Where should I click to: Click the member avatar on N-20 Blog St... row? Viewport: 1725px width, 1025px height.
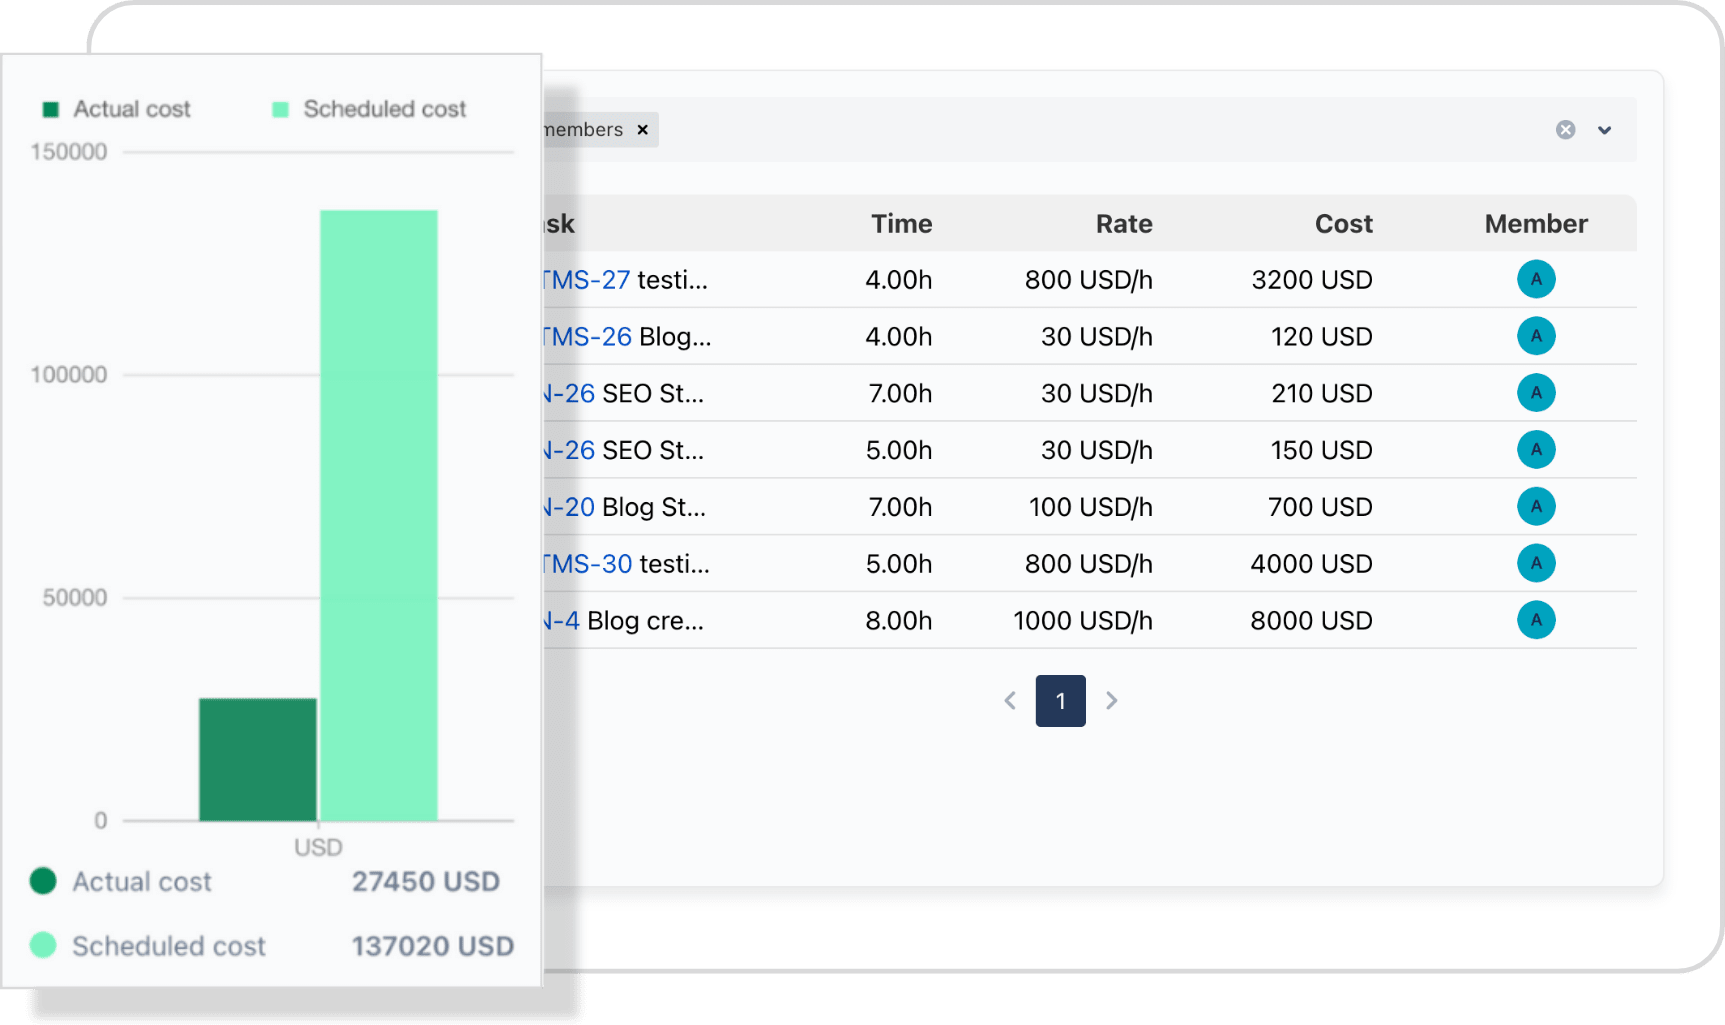[1536, 507]
